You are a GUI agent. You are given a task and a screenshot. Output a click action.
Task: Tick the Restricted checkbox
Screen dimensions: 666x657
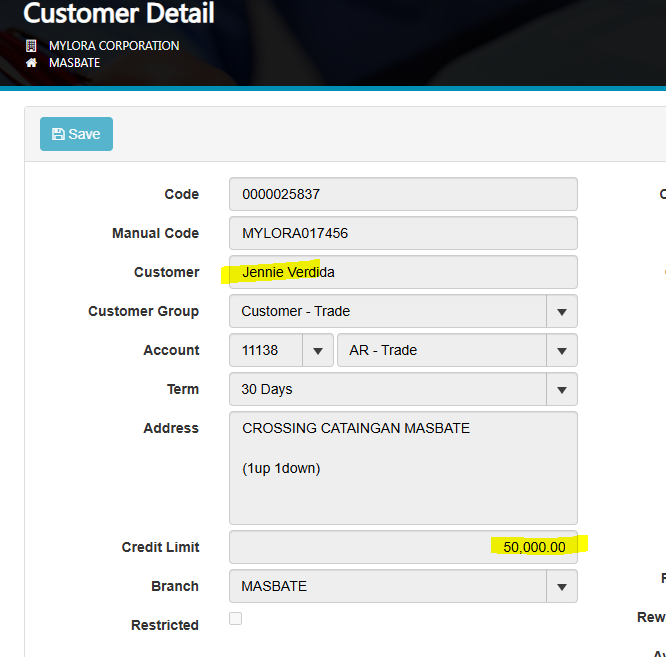[x=235, y=619]
